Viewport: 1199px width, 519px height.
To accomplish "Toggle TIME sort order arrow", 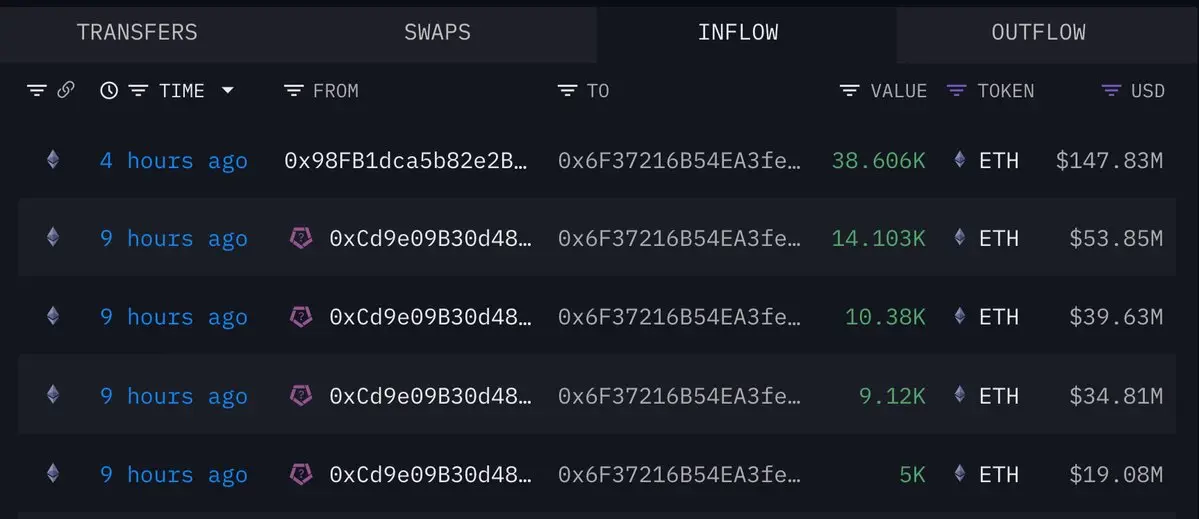I will (227, 90).
